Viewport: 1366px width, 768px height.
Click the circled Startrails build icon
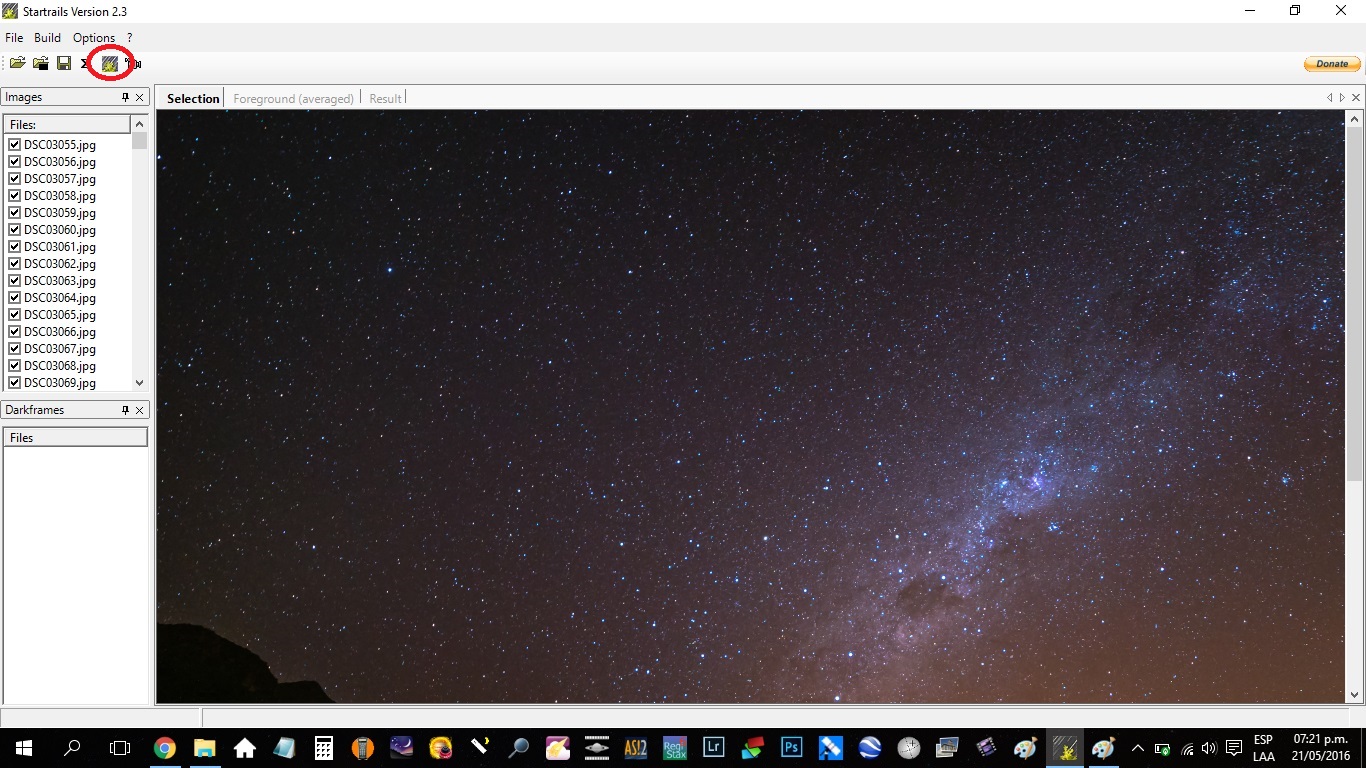pos(110,64)
